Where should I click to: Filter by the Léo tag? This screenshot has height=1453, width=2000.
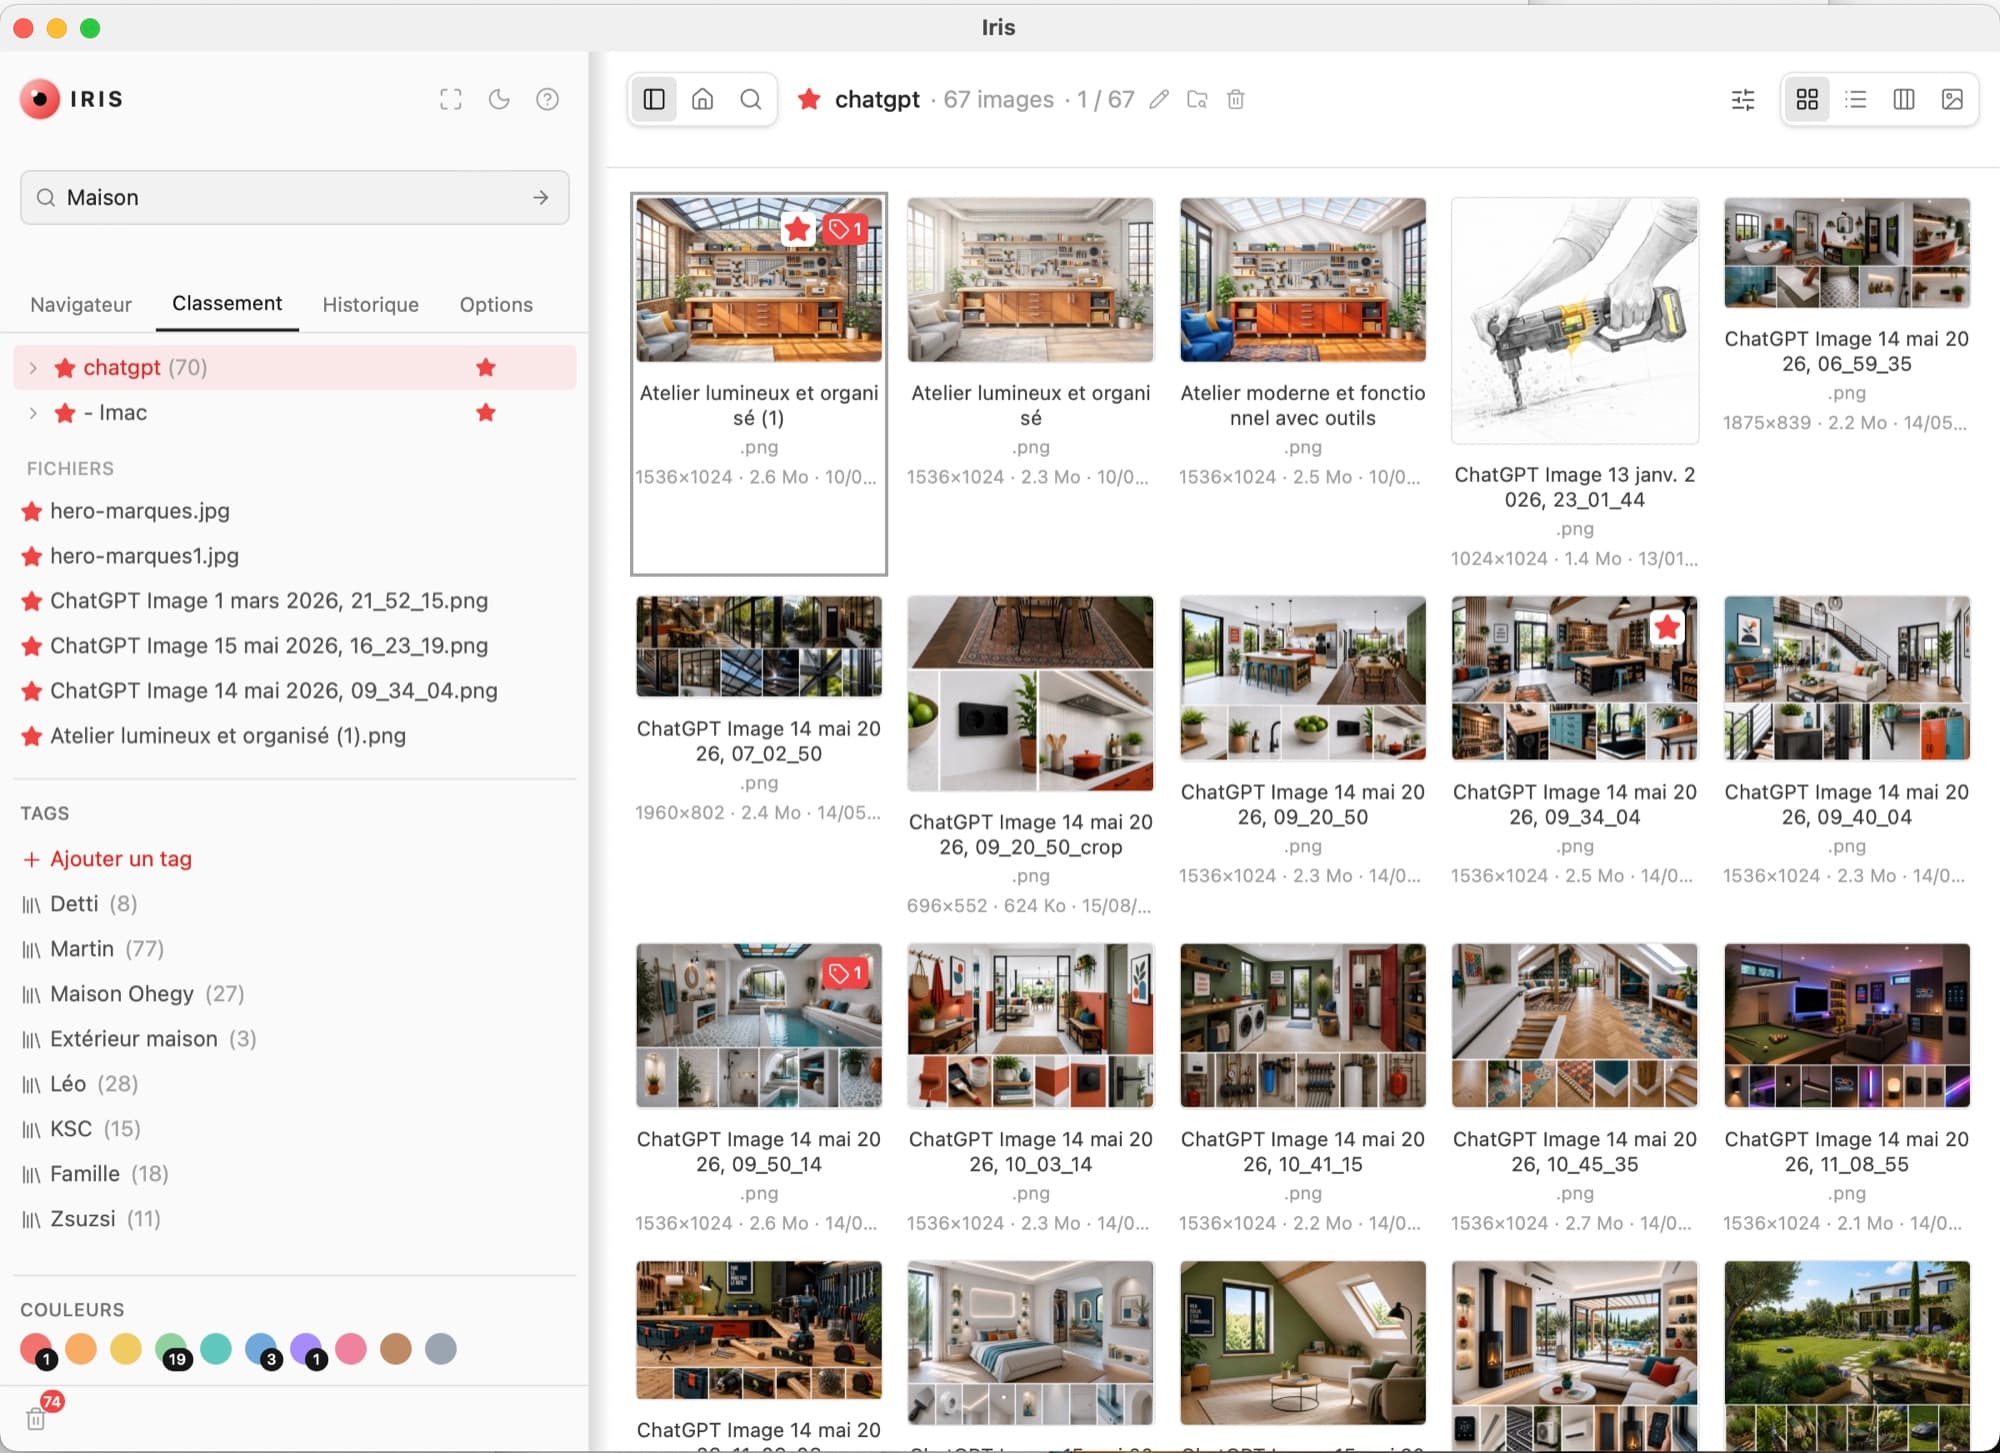(x=80, y=1084)
